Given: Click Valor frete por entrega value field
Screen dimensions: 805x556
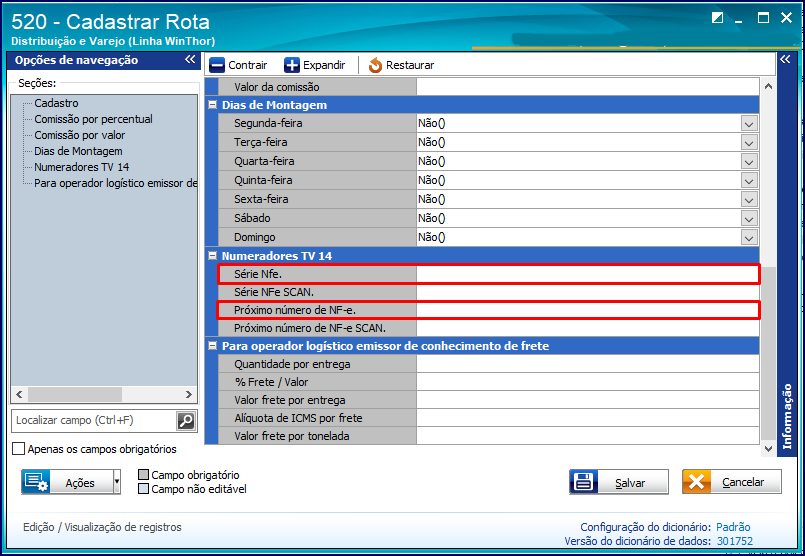Looking at the screenshot, I should pos(587,400).
